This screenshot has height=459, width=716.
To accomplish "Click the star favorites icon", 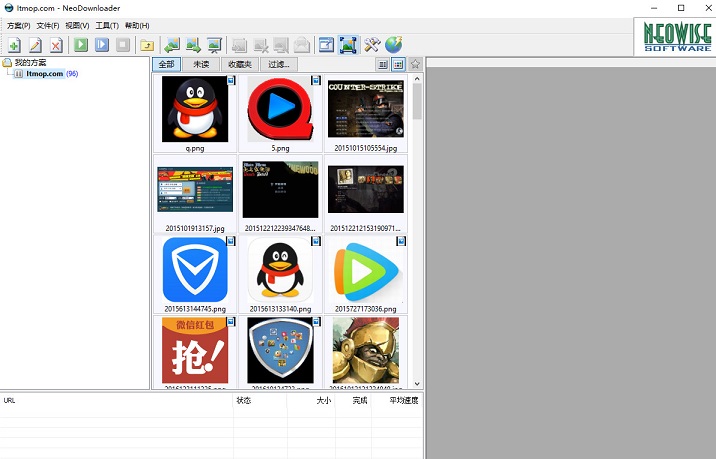I will coord(415,64).
